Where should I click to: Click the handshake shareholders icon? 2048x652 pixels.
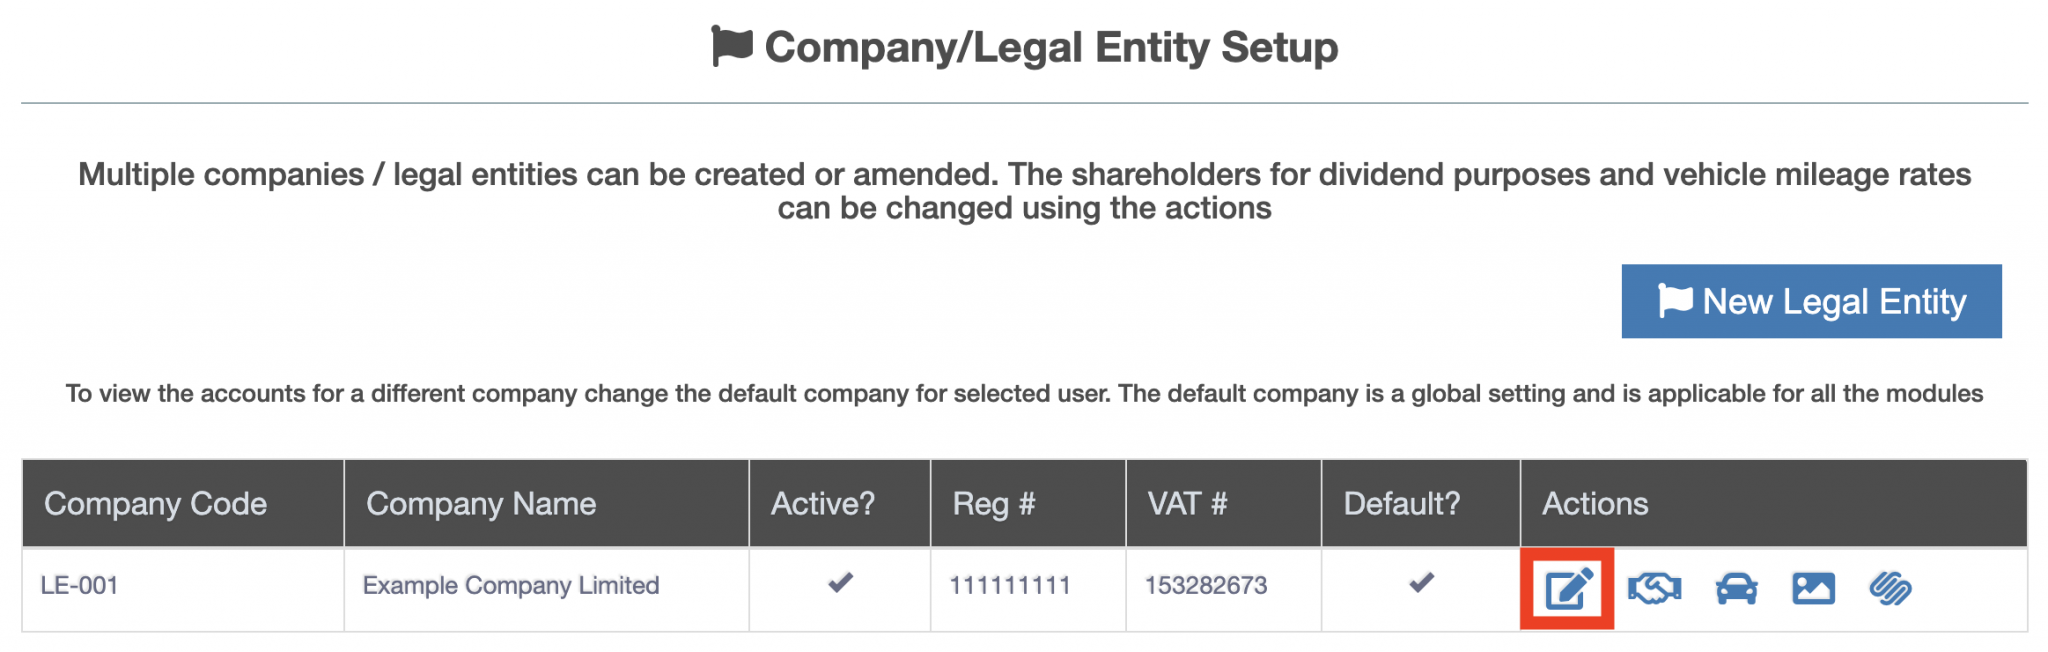click(1656, 589)
